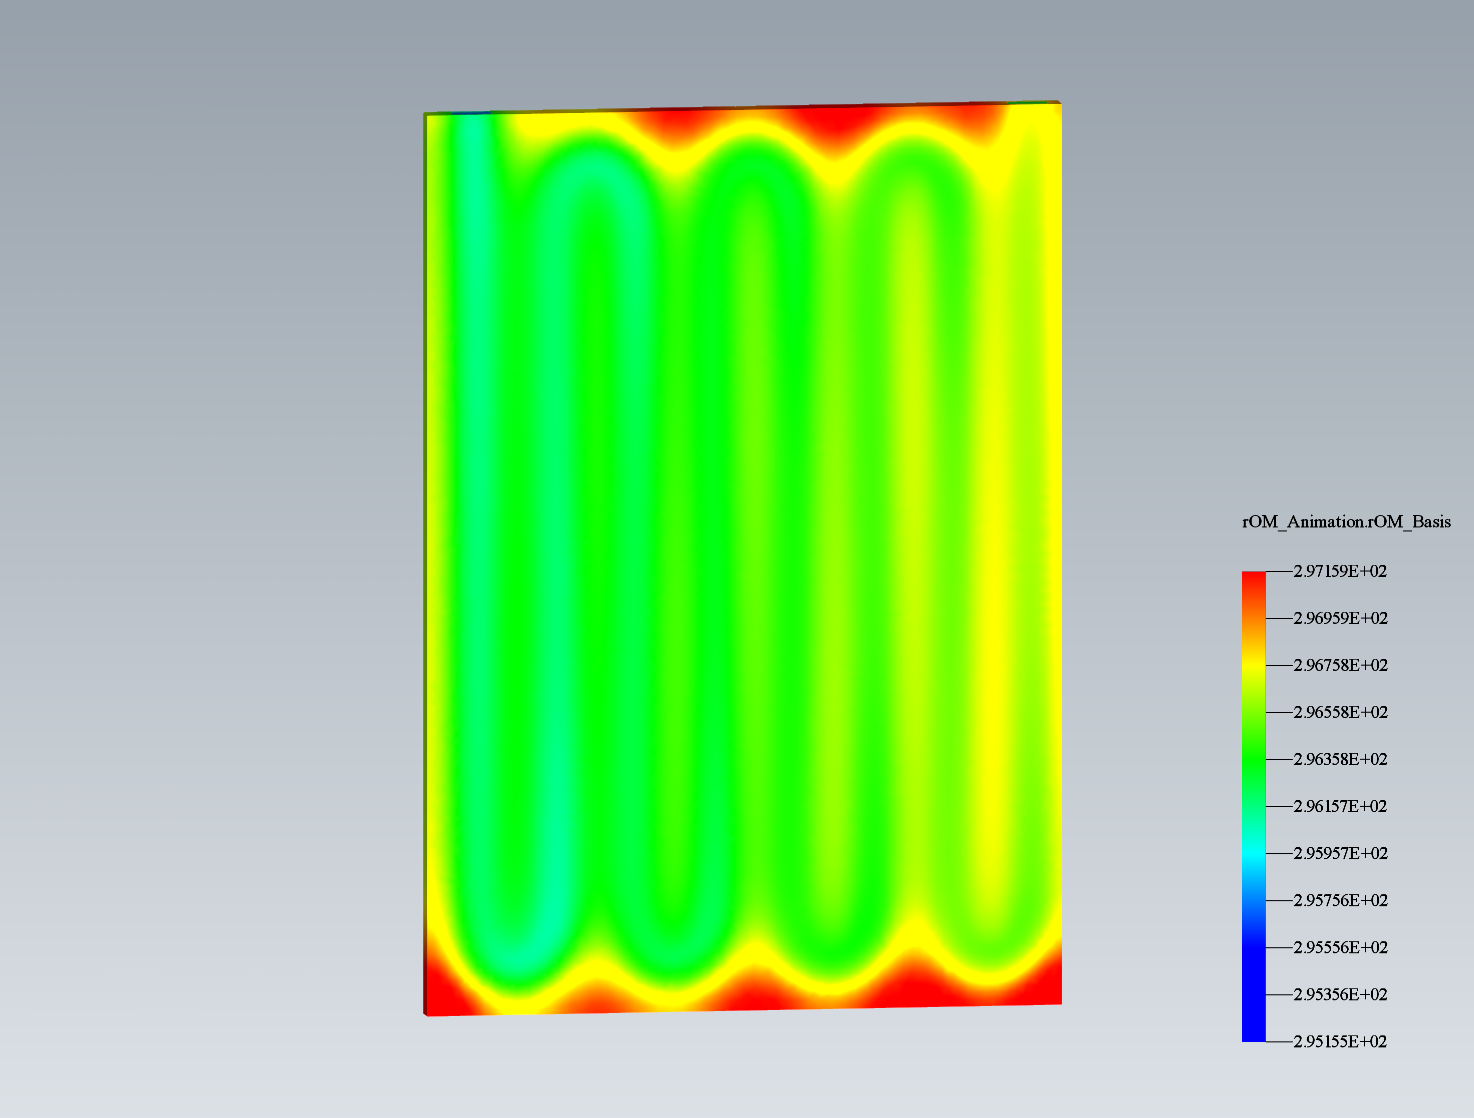
Task: Select the maximum legend value 2.97159E+02
Action: [x=1340, y=572]
